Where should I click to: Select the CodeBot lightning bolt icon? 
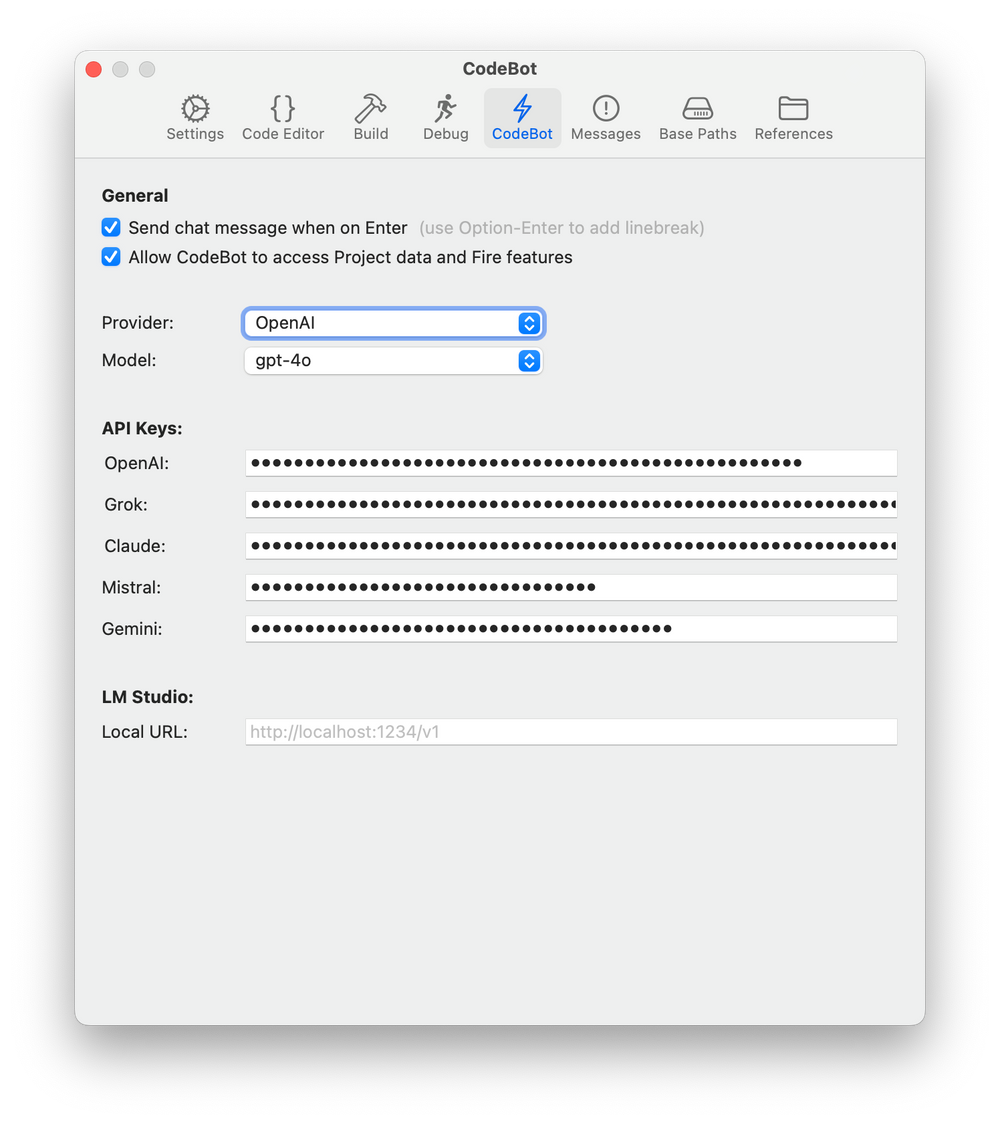coord(522,108)
